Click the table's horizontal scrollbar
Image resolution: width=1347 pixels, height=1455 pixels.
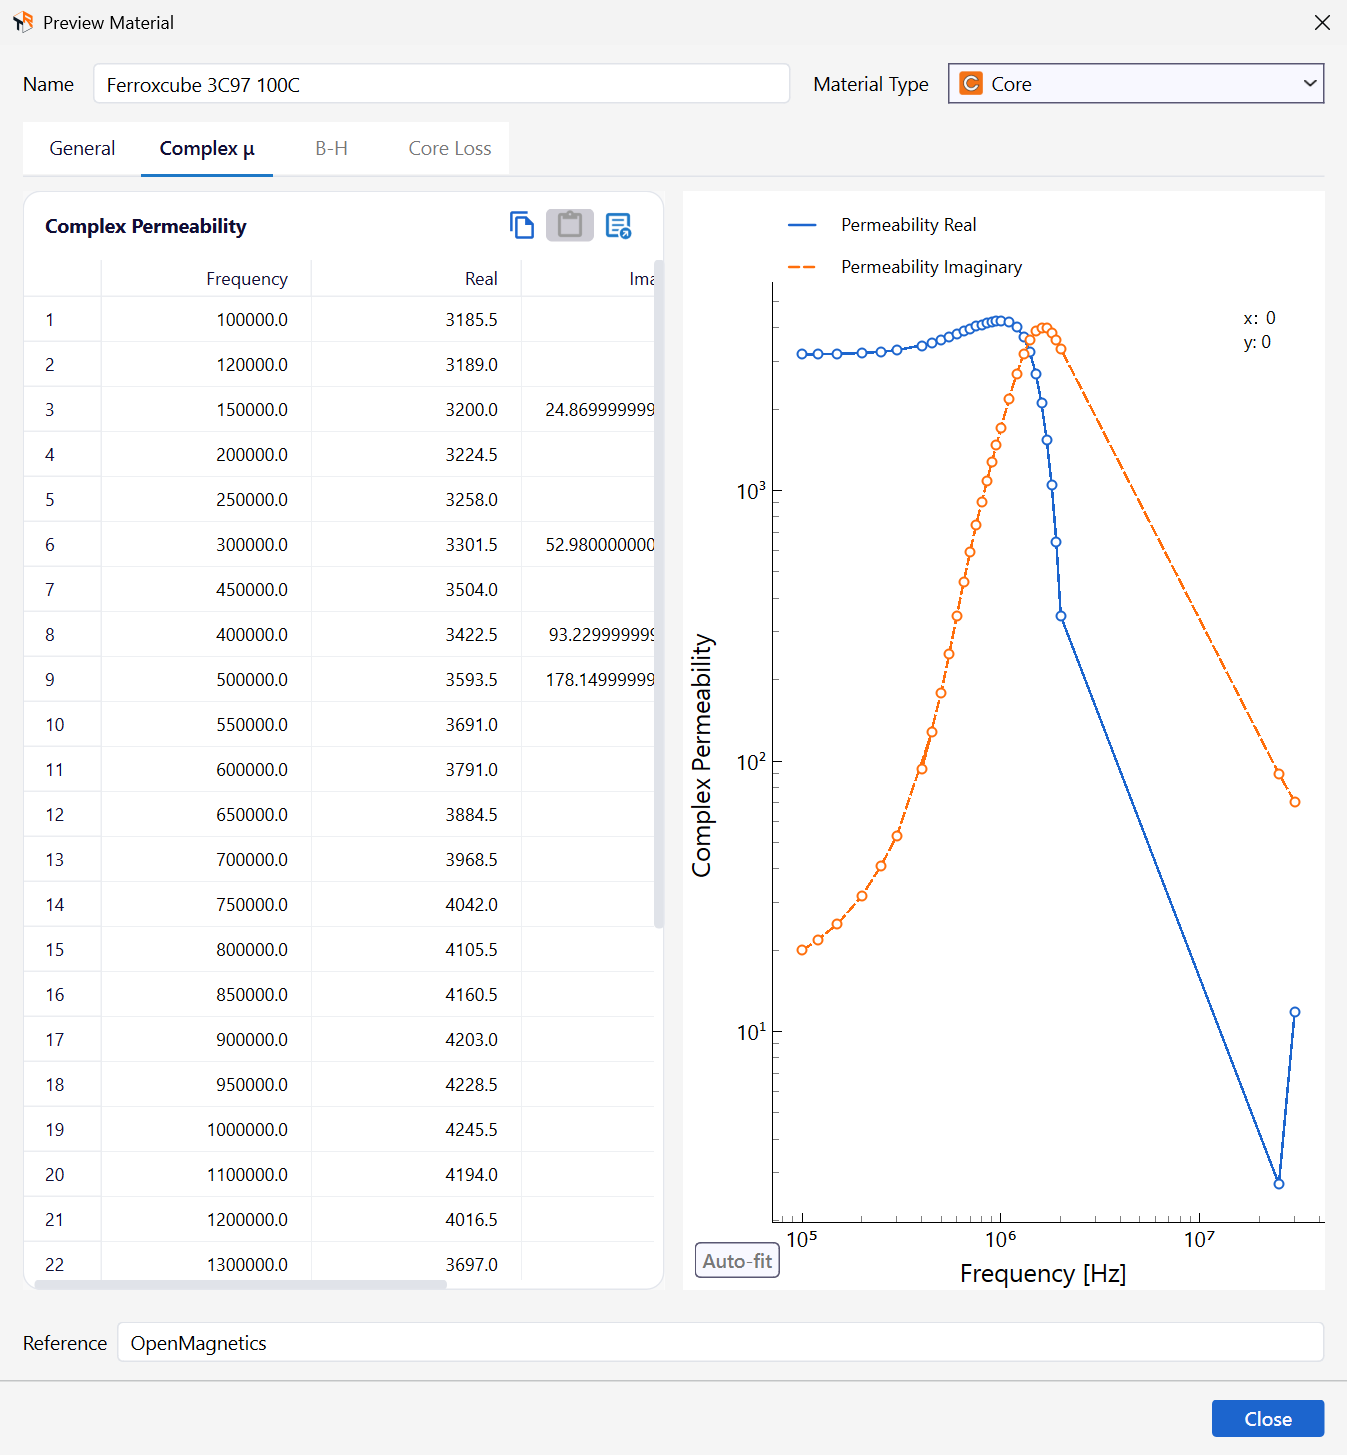240,1284
